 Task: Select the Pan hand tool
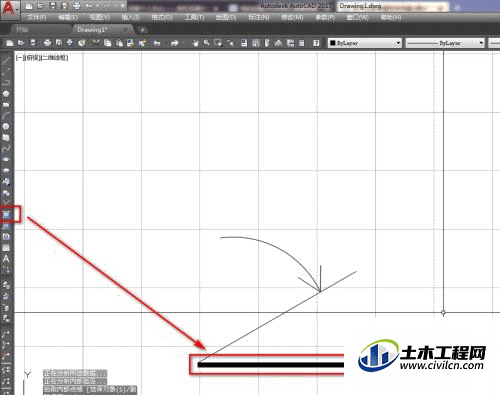point(195,43)
